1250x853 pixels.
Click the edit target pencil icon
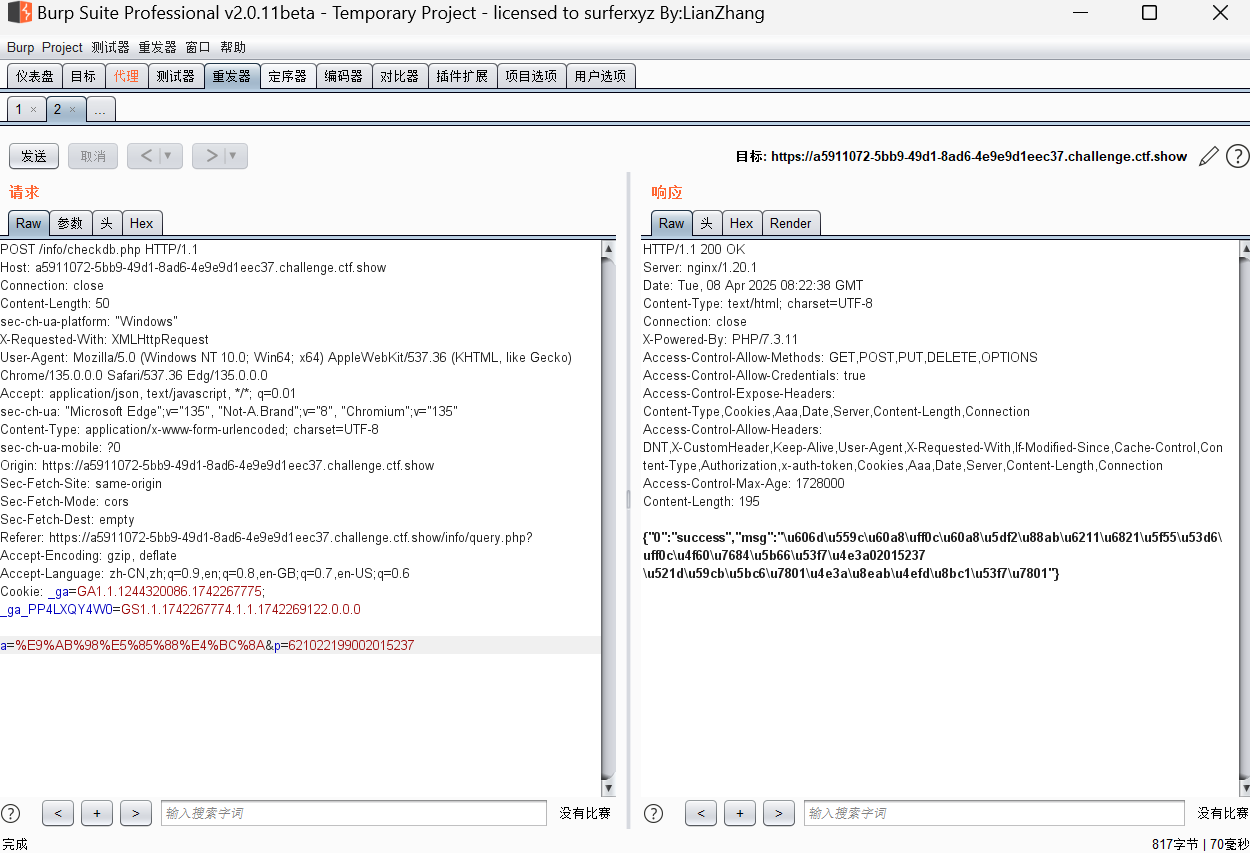pyautogui.click(x=1209, y=156)
